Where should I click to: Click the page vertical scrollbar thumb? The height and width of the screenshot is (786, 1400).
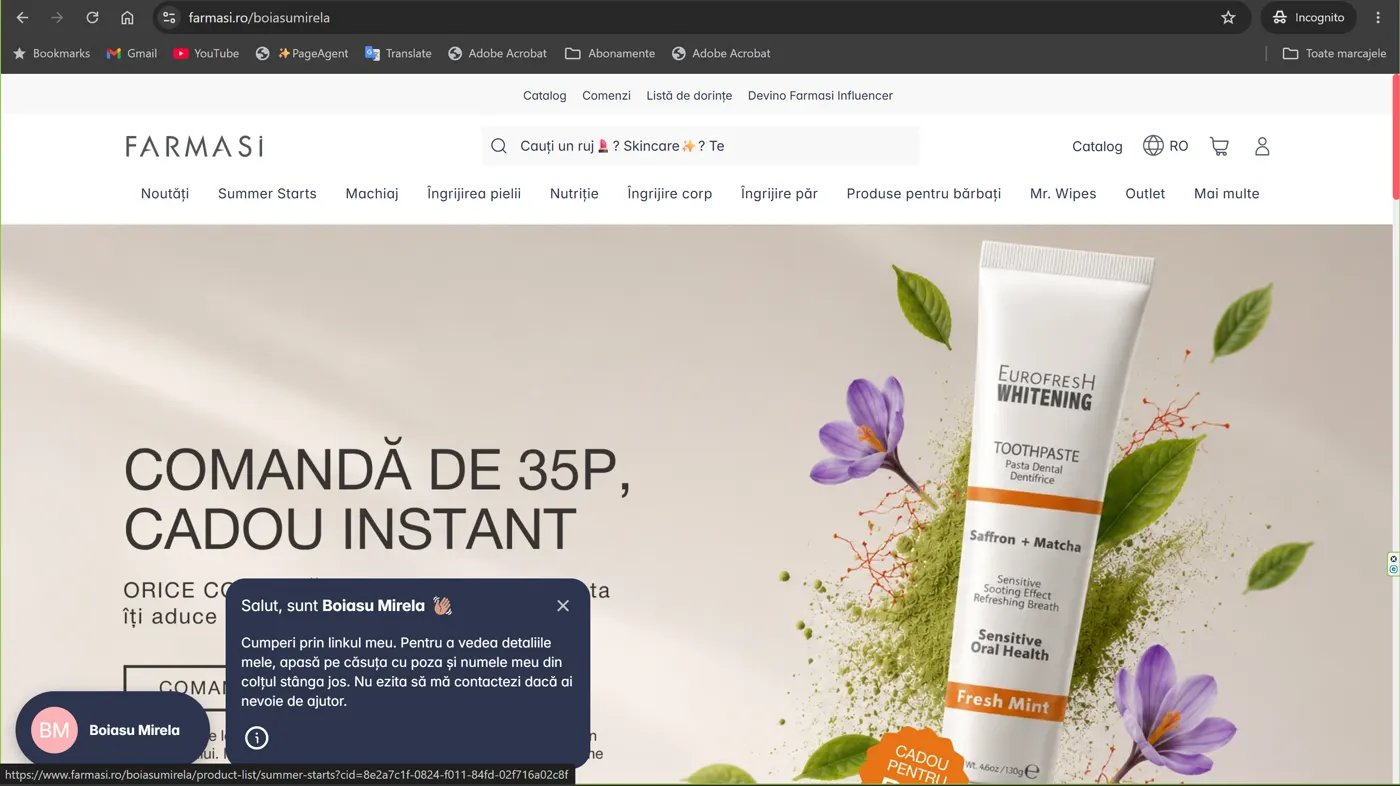click(x=1396, y=137)
